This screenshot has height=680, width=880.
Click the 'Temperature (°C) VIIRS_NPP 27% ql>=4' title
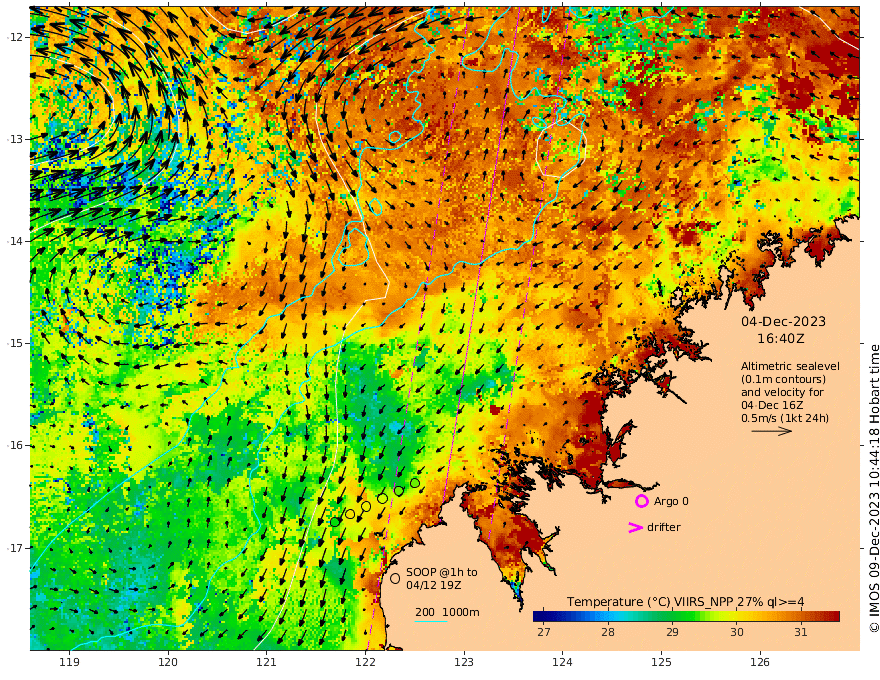pos(685,602)
